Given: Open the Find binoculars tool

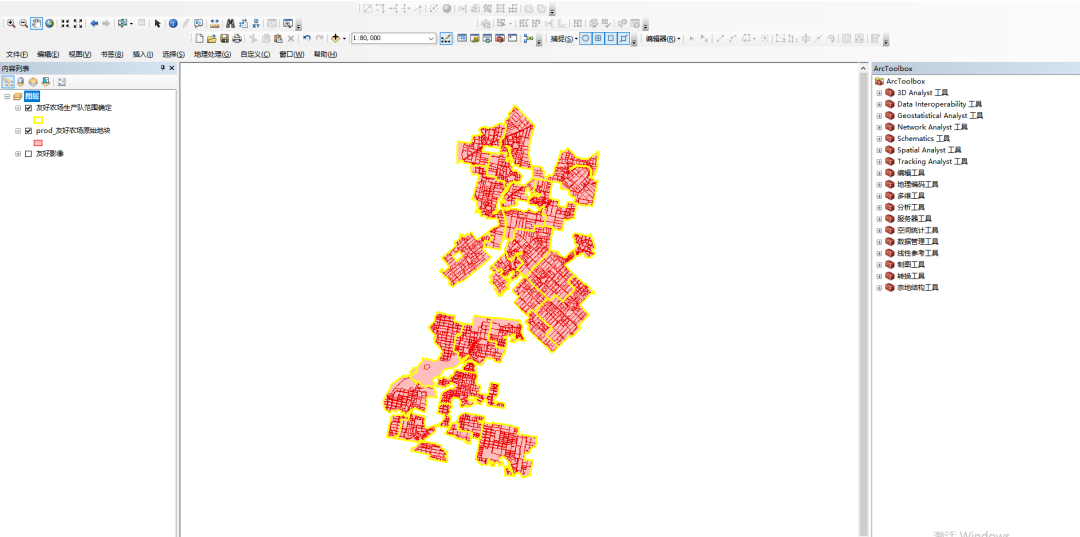Looking at the screenshot, I should click(230, 23).
